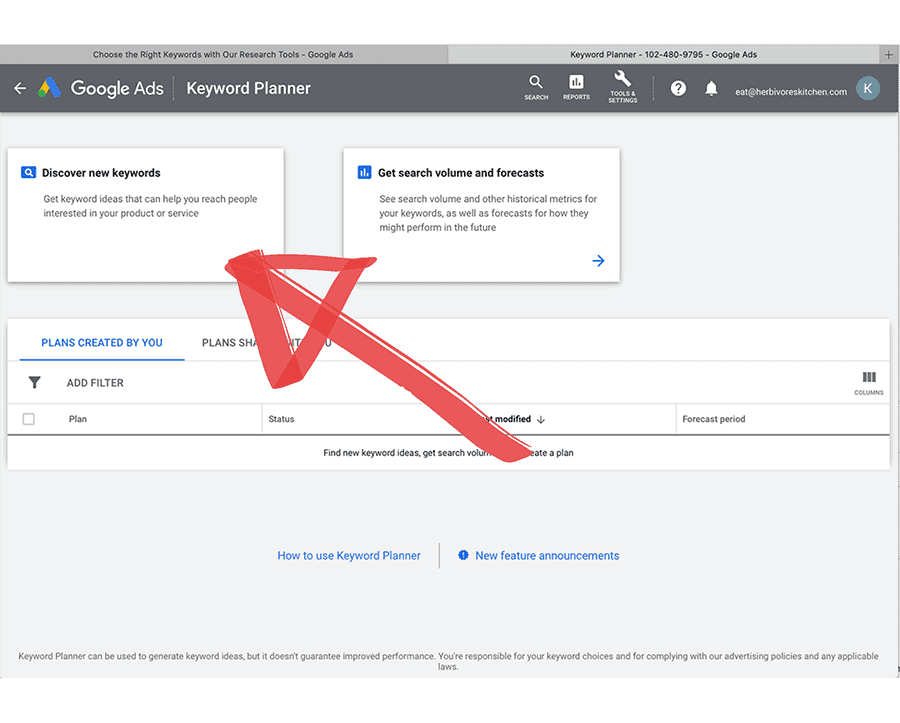Click the Status column header
This screenshot has width=900, height=723.
point(281,419)
